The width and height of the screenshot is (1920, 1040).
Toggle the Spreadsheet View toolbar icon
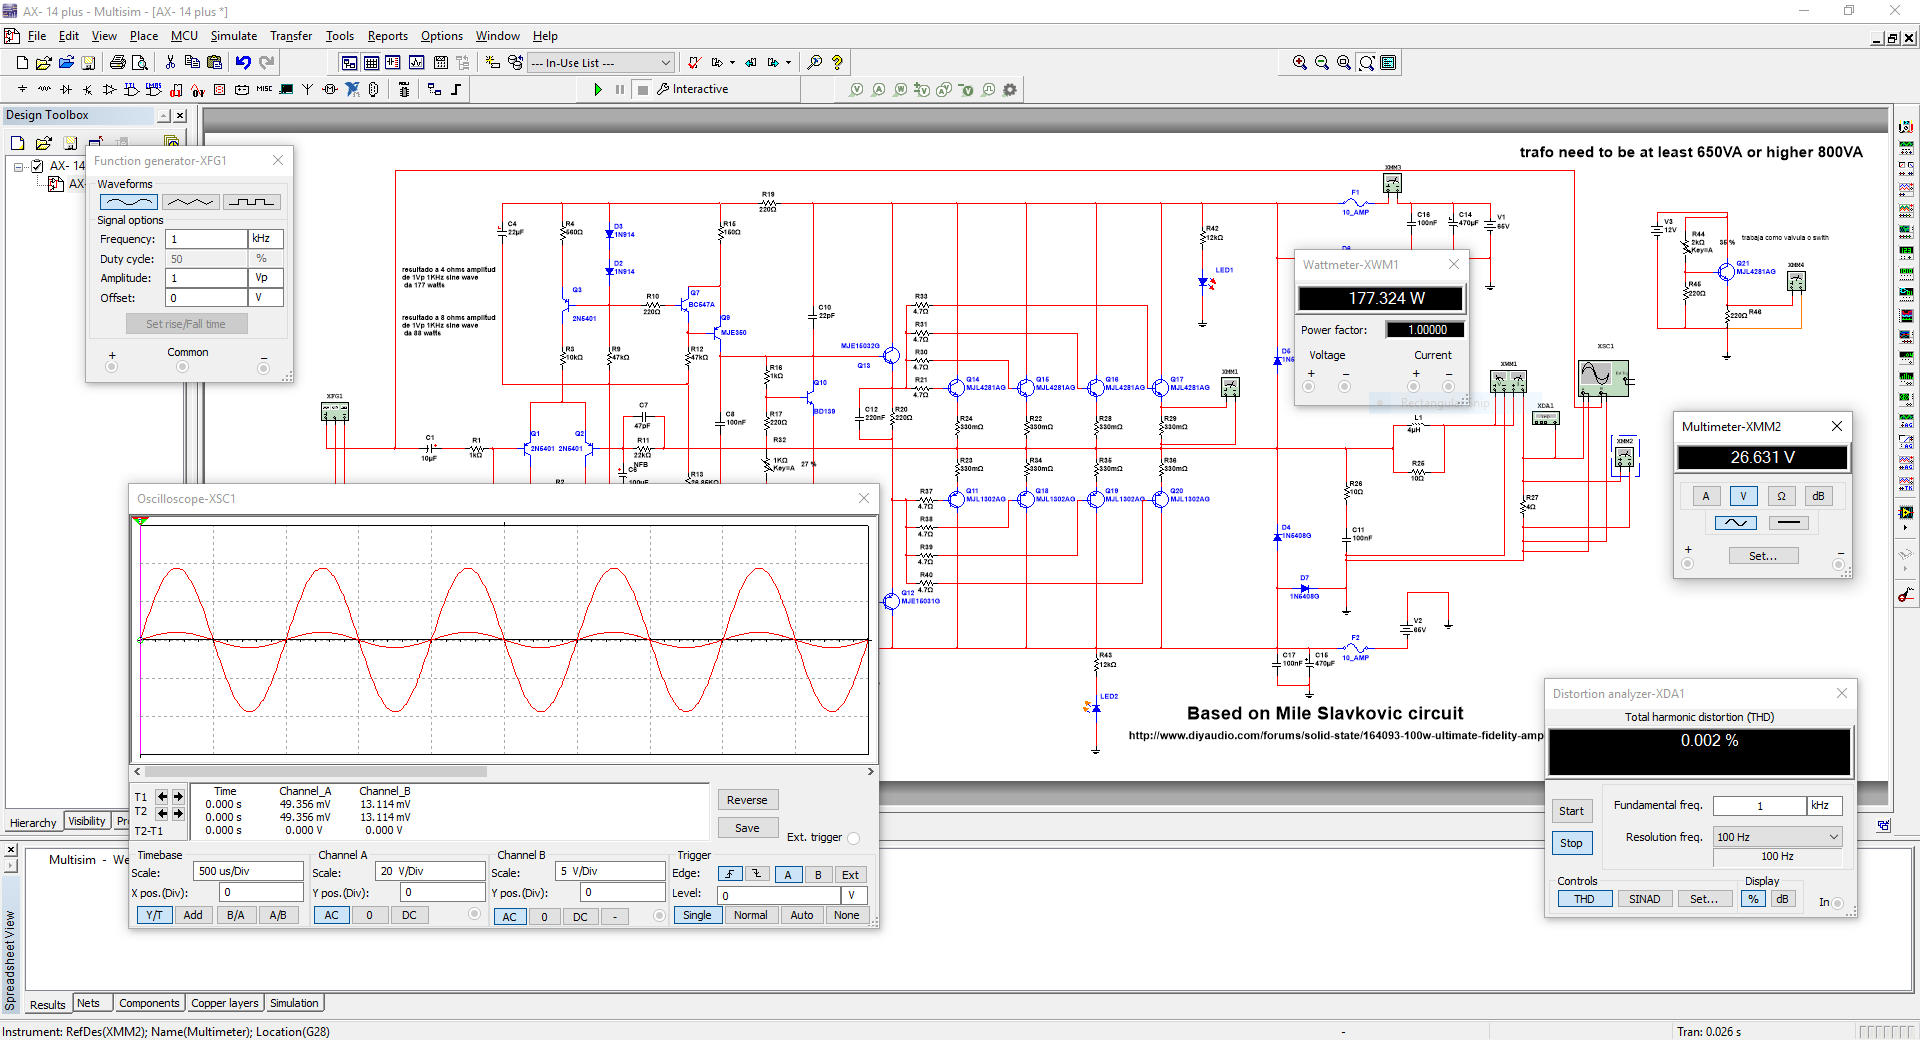pyautogui.click(x=371, y=62)
